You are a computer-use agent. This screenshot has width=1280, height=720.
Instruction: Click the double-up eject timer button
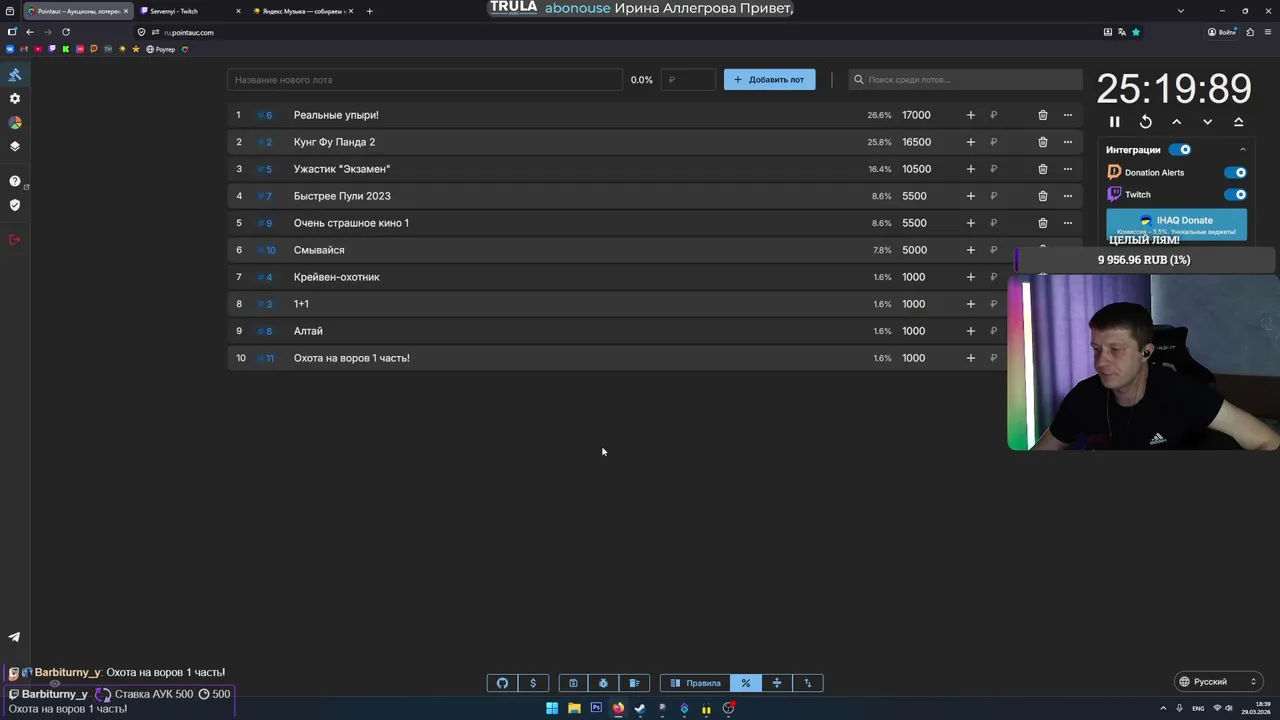(x=1238, y=122)
